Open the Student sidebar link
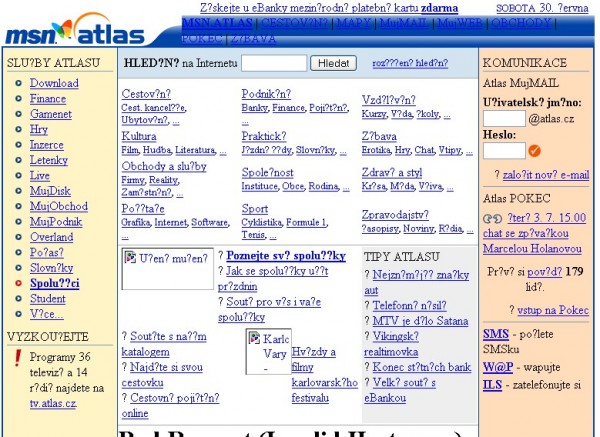This screenshot has height=437, width=600. pyautogui.click(x=48, y=298)
